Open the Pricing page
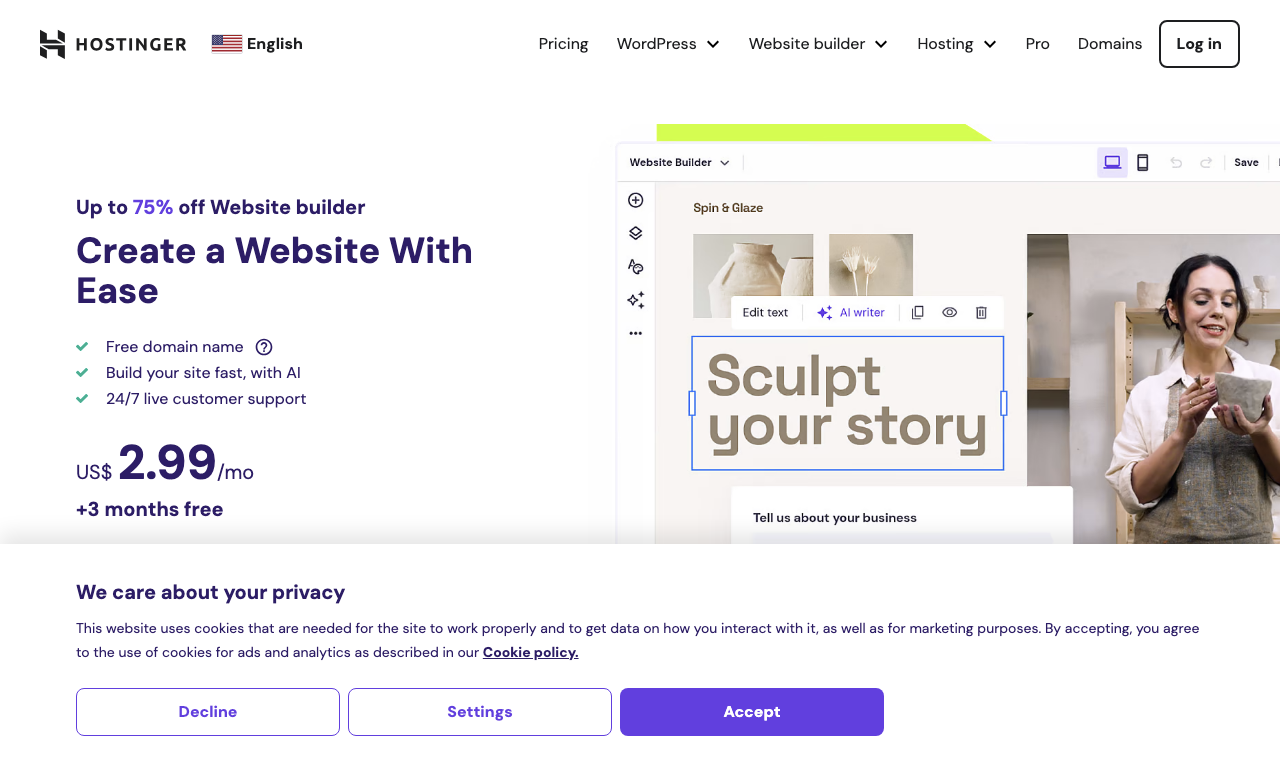The image size is (1280, 768). 563,44
